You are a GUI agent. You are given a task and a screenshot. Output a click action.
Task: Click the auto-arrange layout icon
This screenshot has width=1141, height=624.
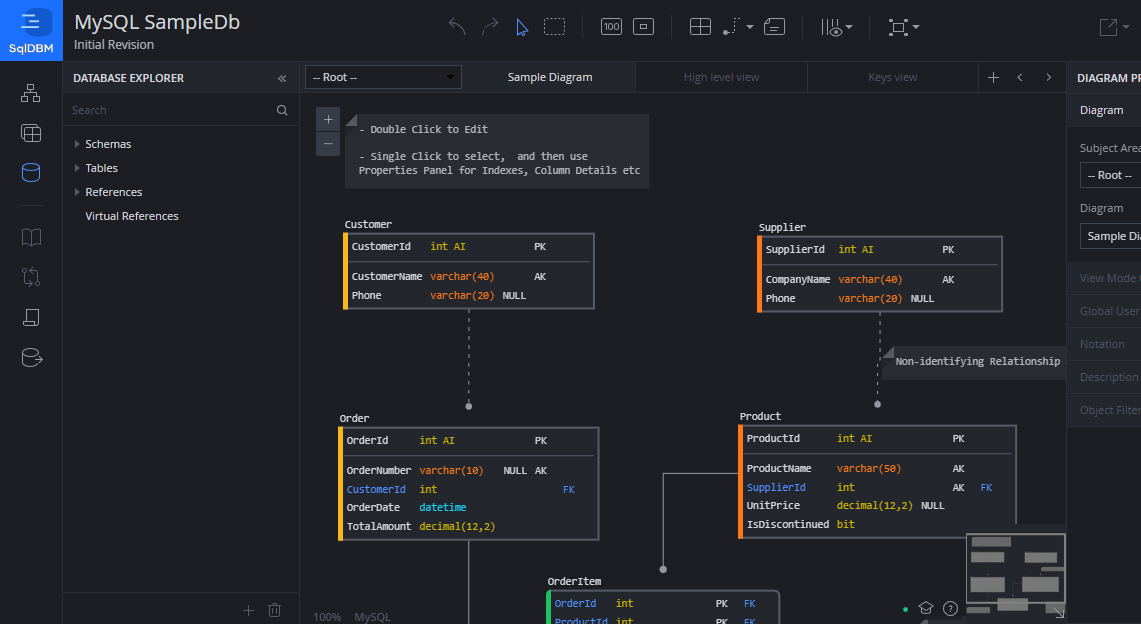pyautogui.click(x=898, y=28)
